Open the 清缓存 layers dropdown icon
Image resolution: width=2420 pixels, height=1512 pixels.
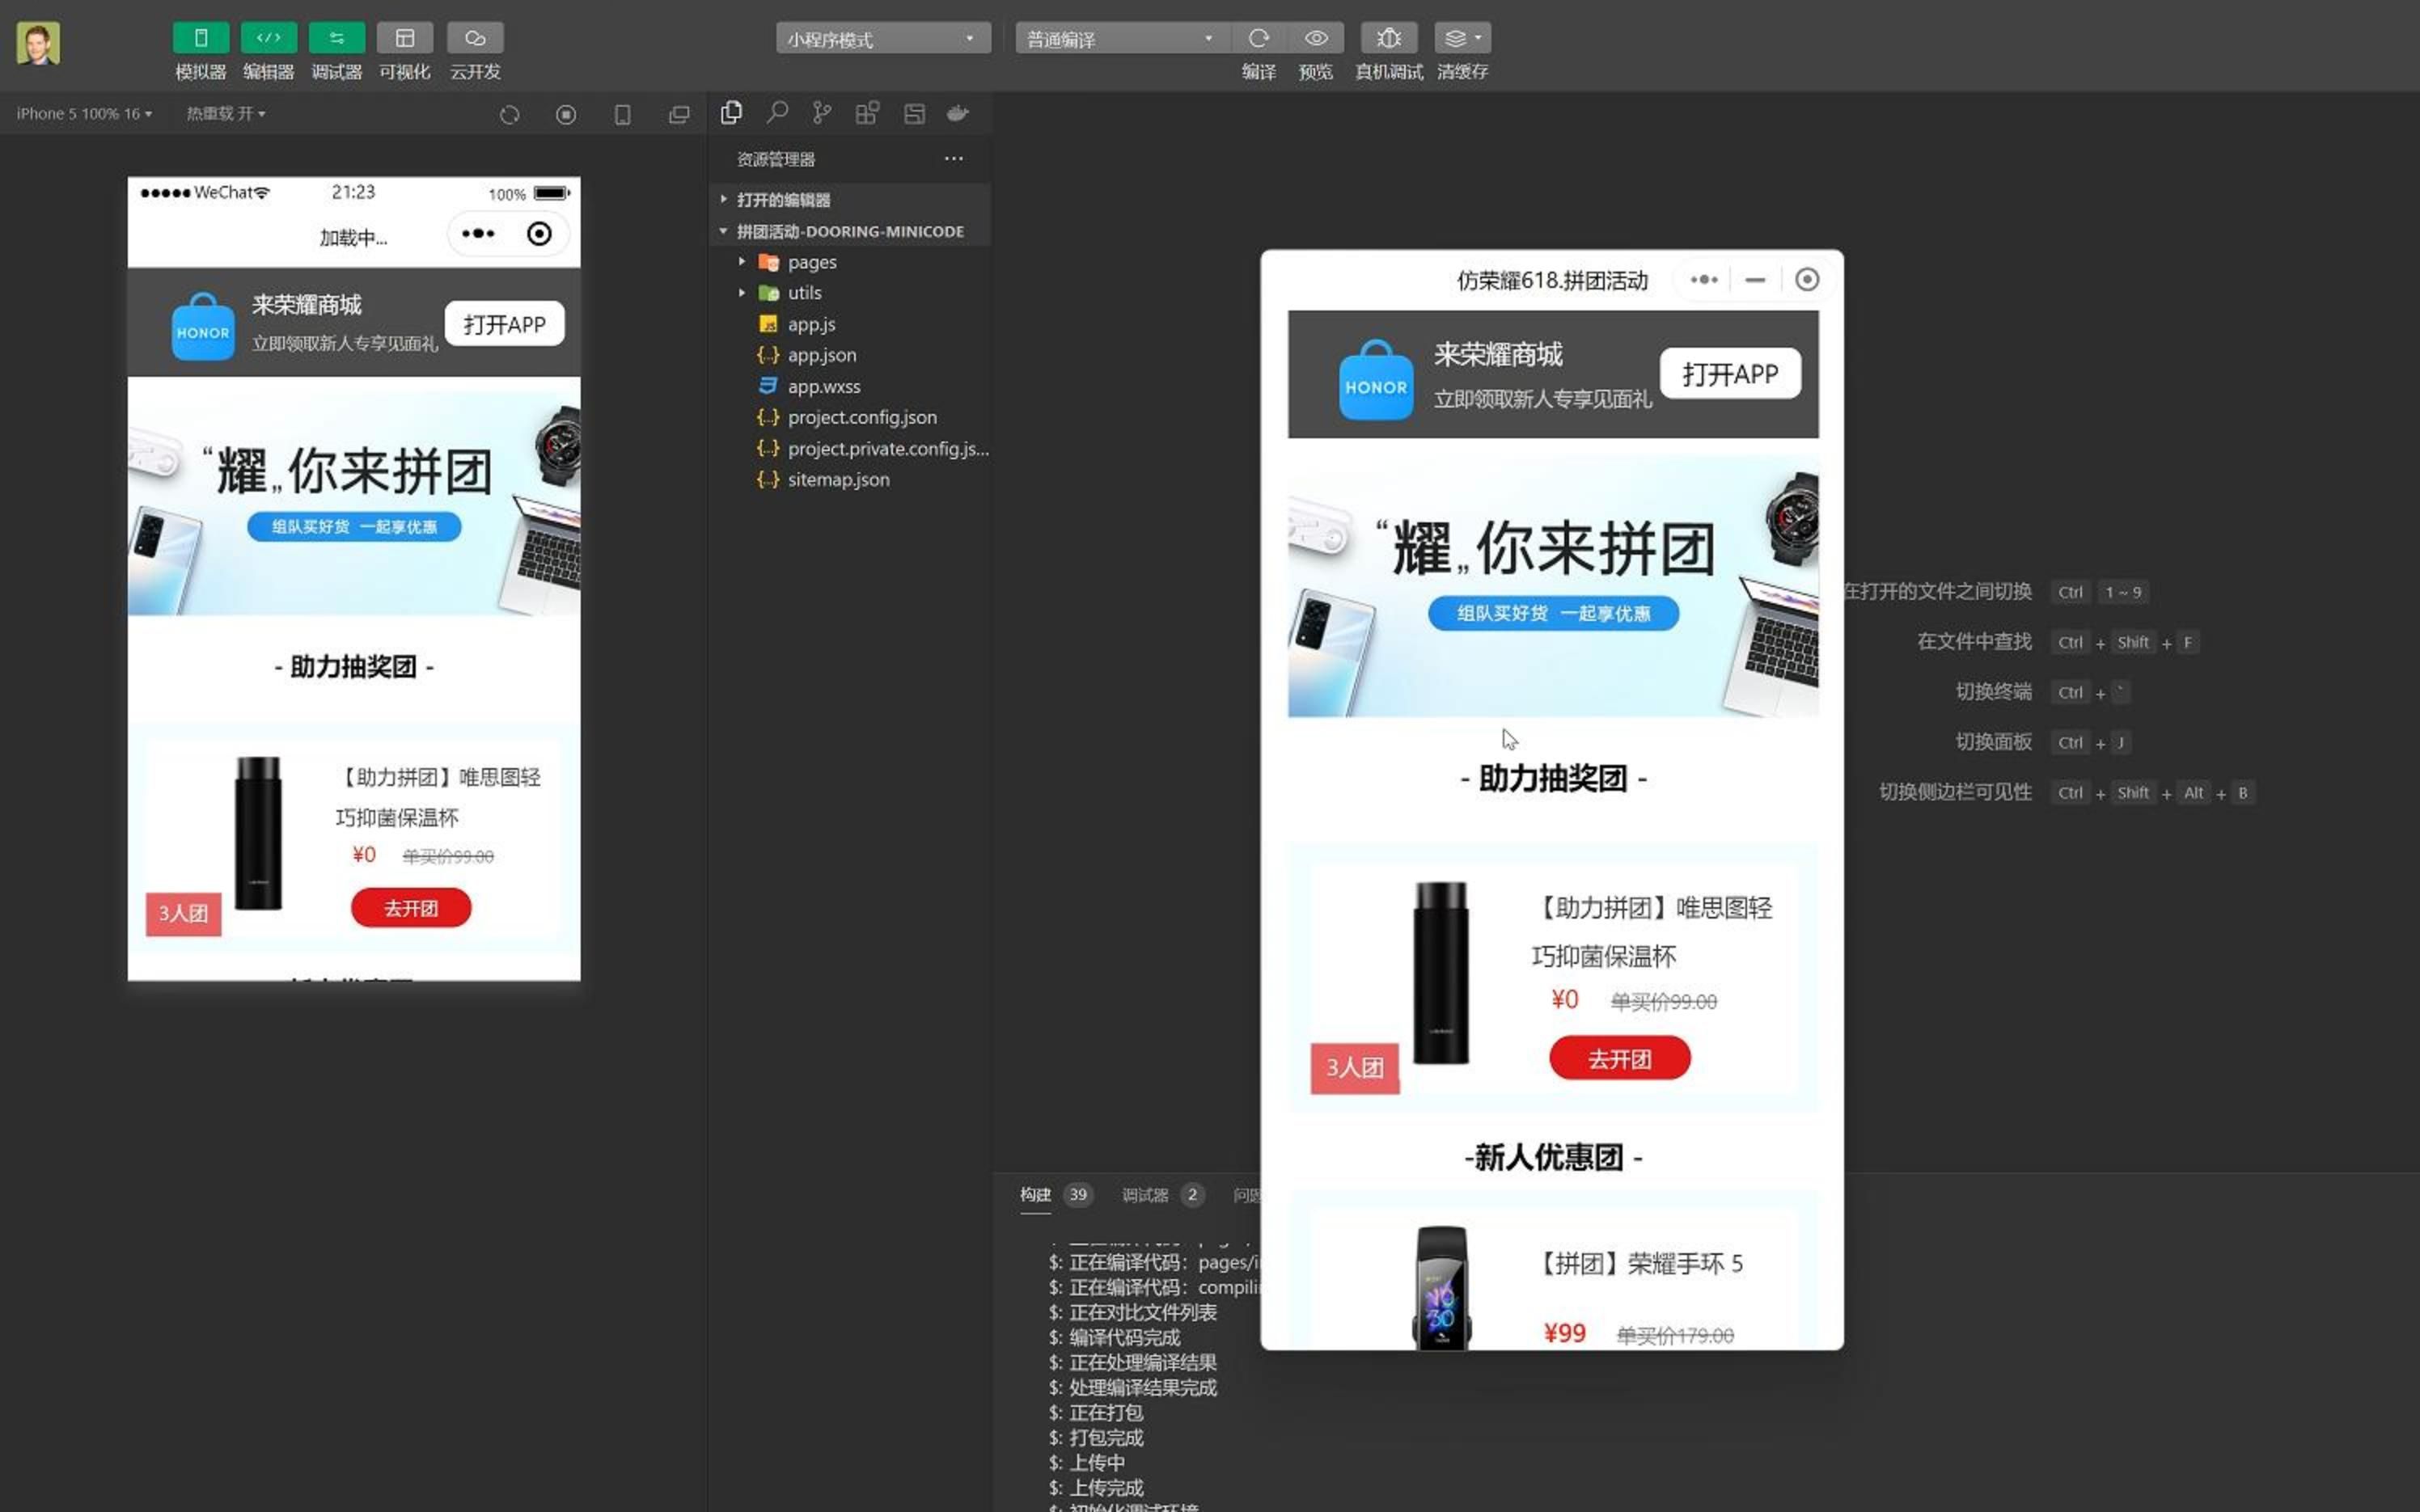click(1462, 38)
